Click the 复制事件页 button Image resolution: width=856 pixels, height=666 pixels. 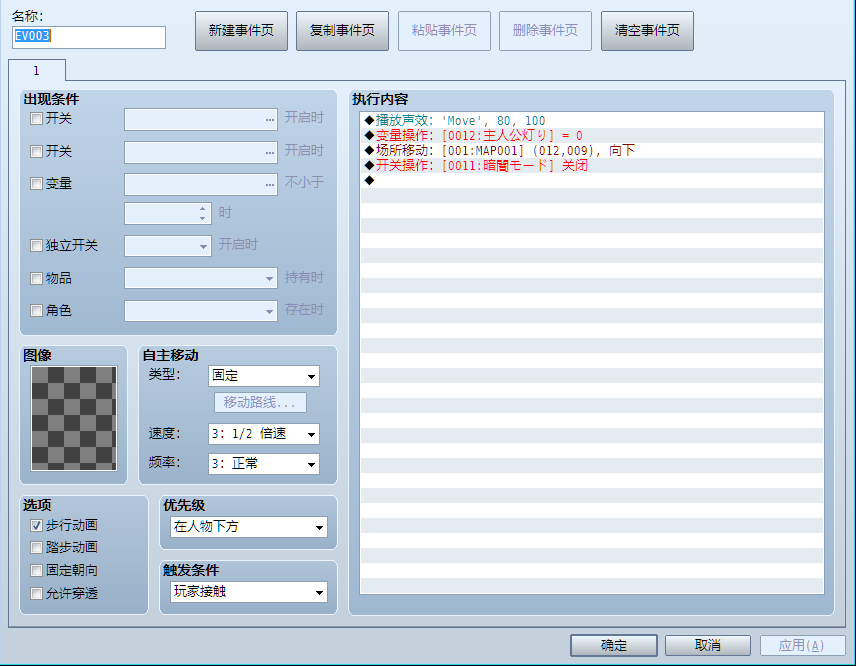(x=342, y=31)
